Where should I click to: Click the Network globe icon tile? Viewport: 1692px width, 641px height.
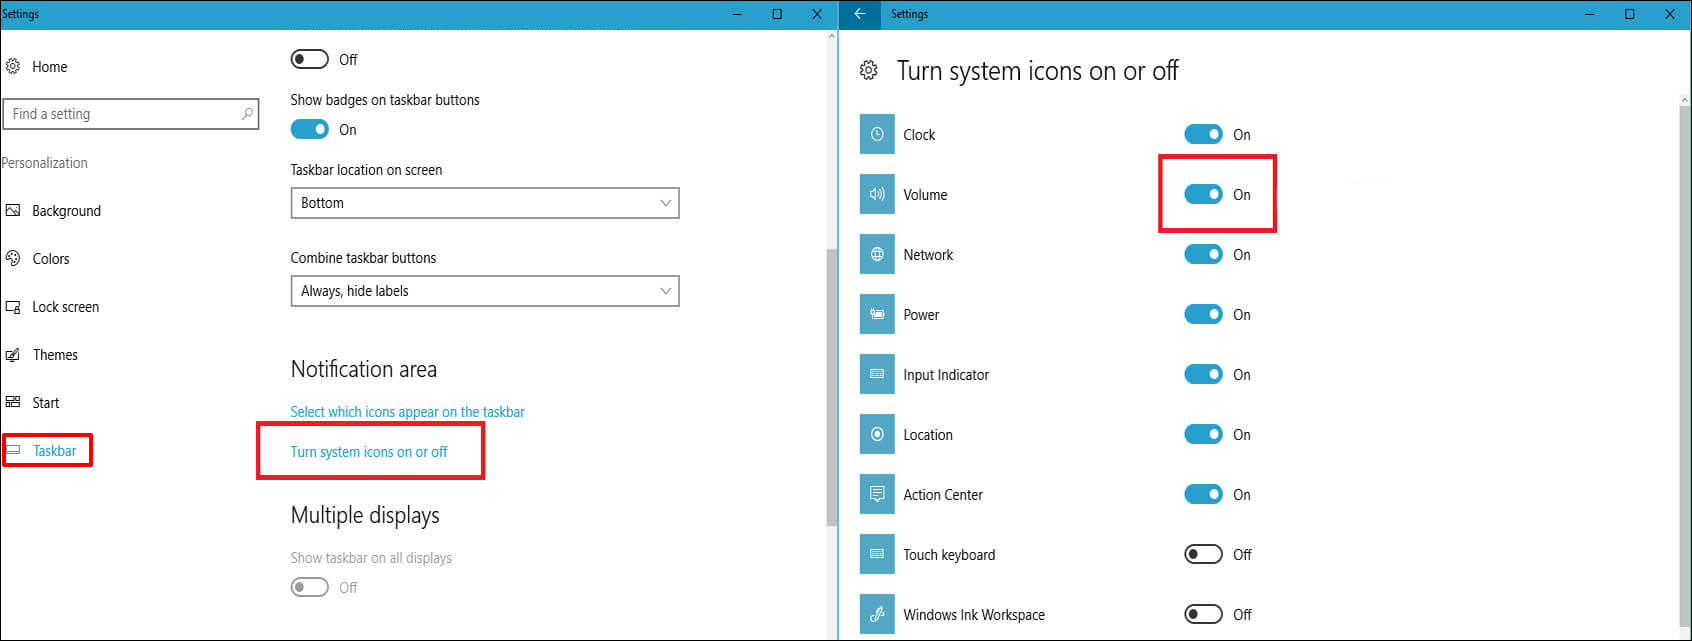(877, 254)
